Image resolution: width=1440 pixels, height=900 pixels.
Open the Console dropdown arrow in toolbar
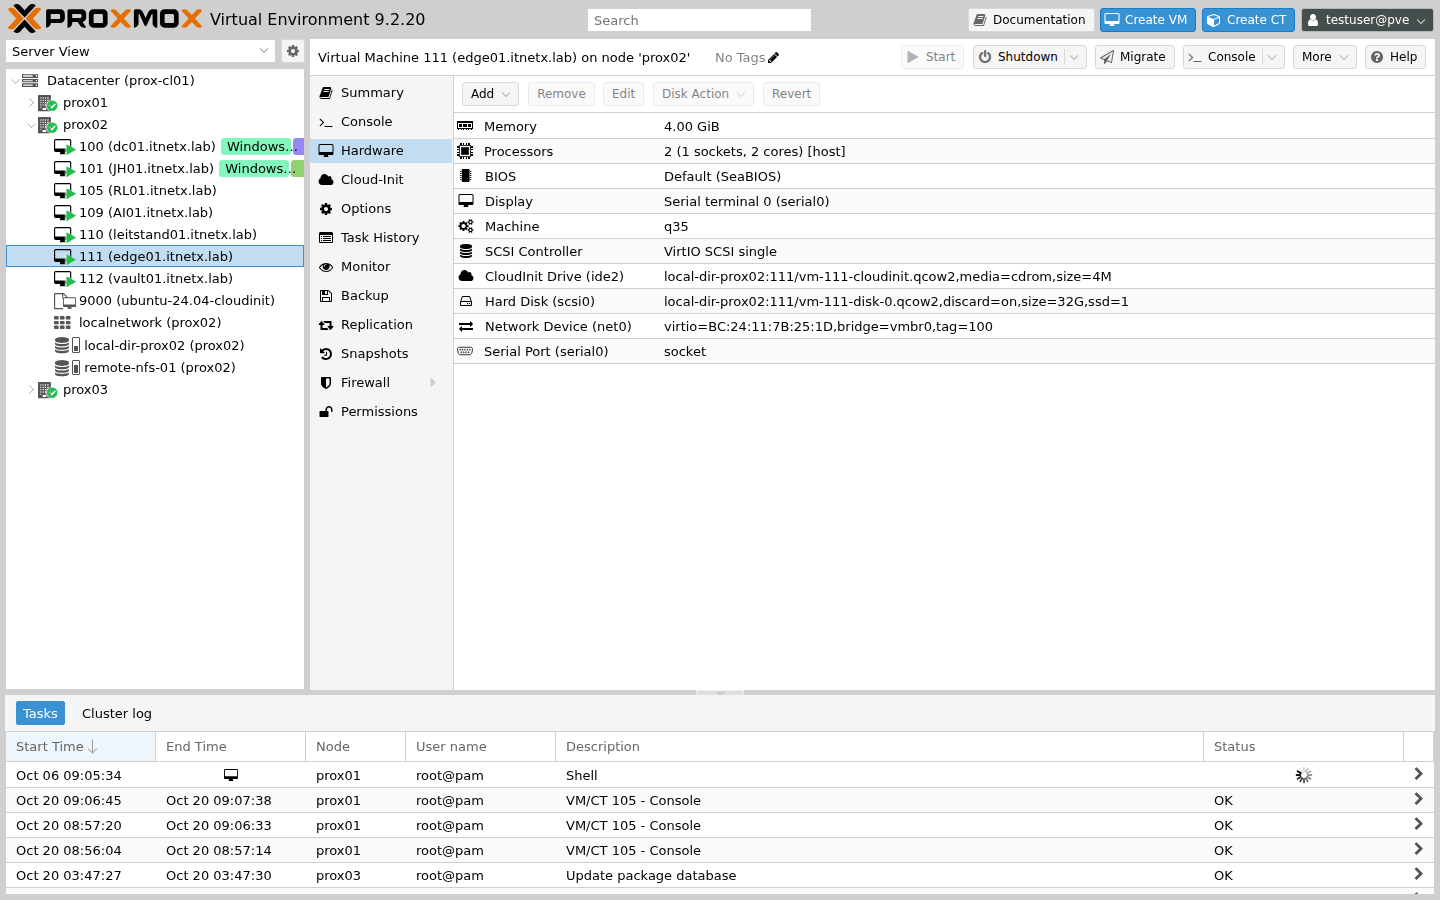(1273, 57)
